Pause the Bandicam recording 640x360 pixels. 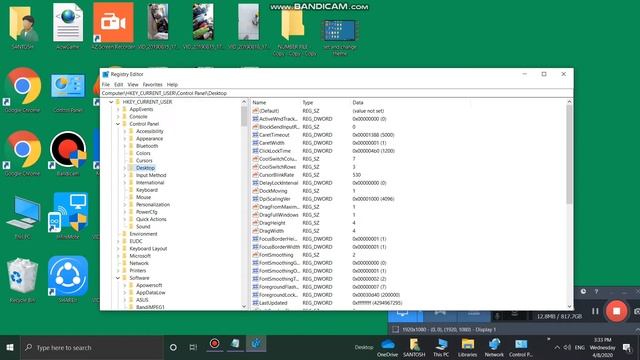[595, 311]
